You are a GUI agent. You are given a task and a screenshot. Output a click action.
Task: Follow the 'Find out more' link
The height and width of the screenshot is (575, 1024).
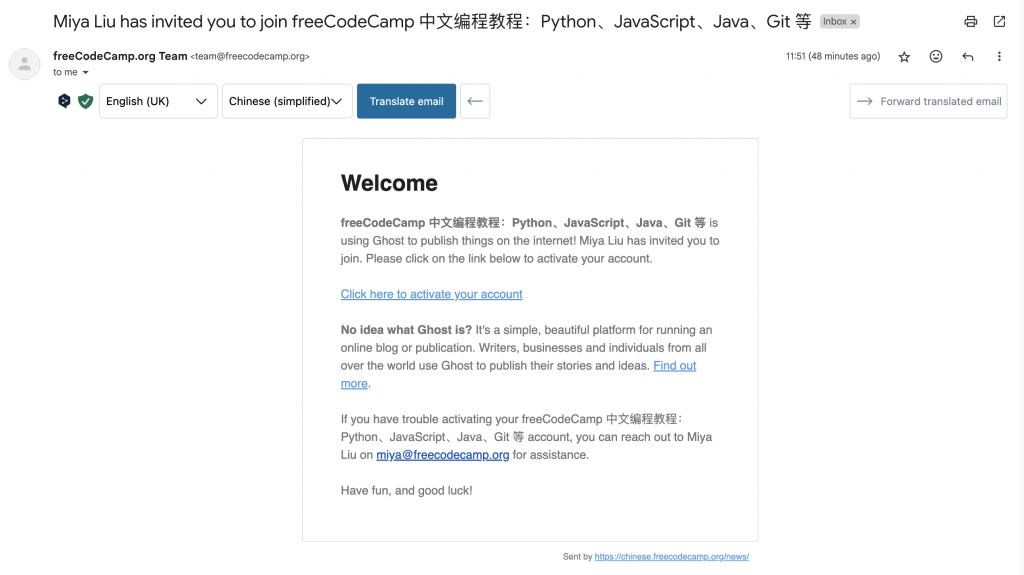(x=675, y=366)
